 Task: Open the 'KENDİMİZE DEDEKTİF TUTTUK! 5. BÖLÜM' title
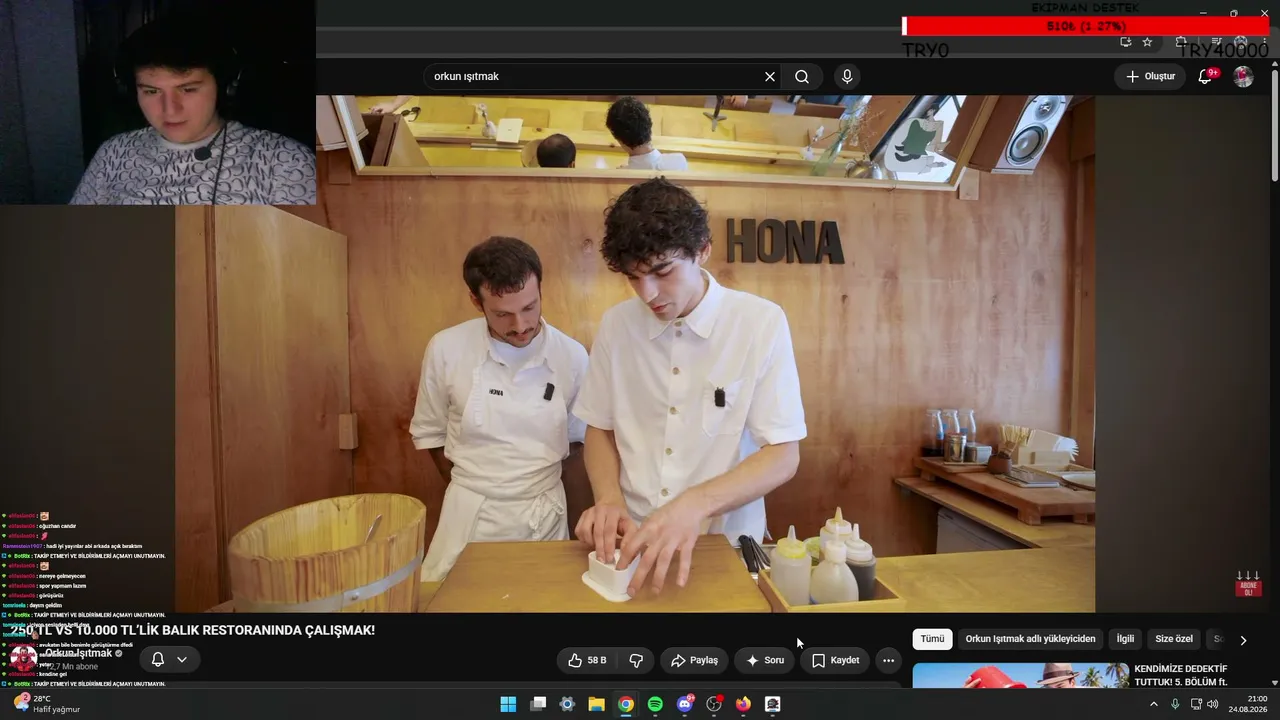(x=1181, y=676)
